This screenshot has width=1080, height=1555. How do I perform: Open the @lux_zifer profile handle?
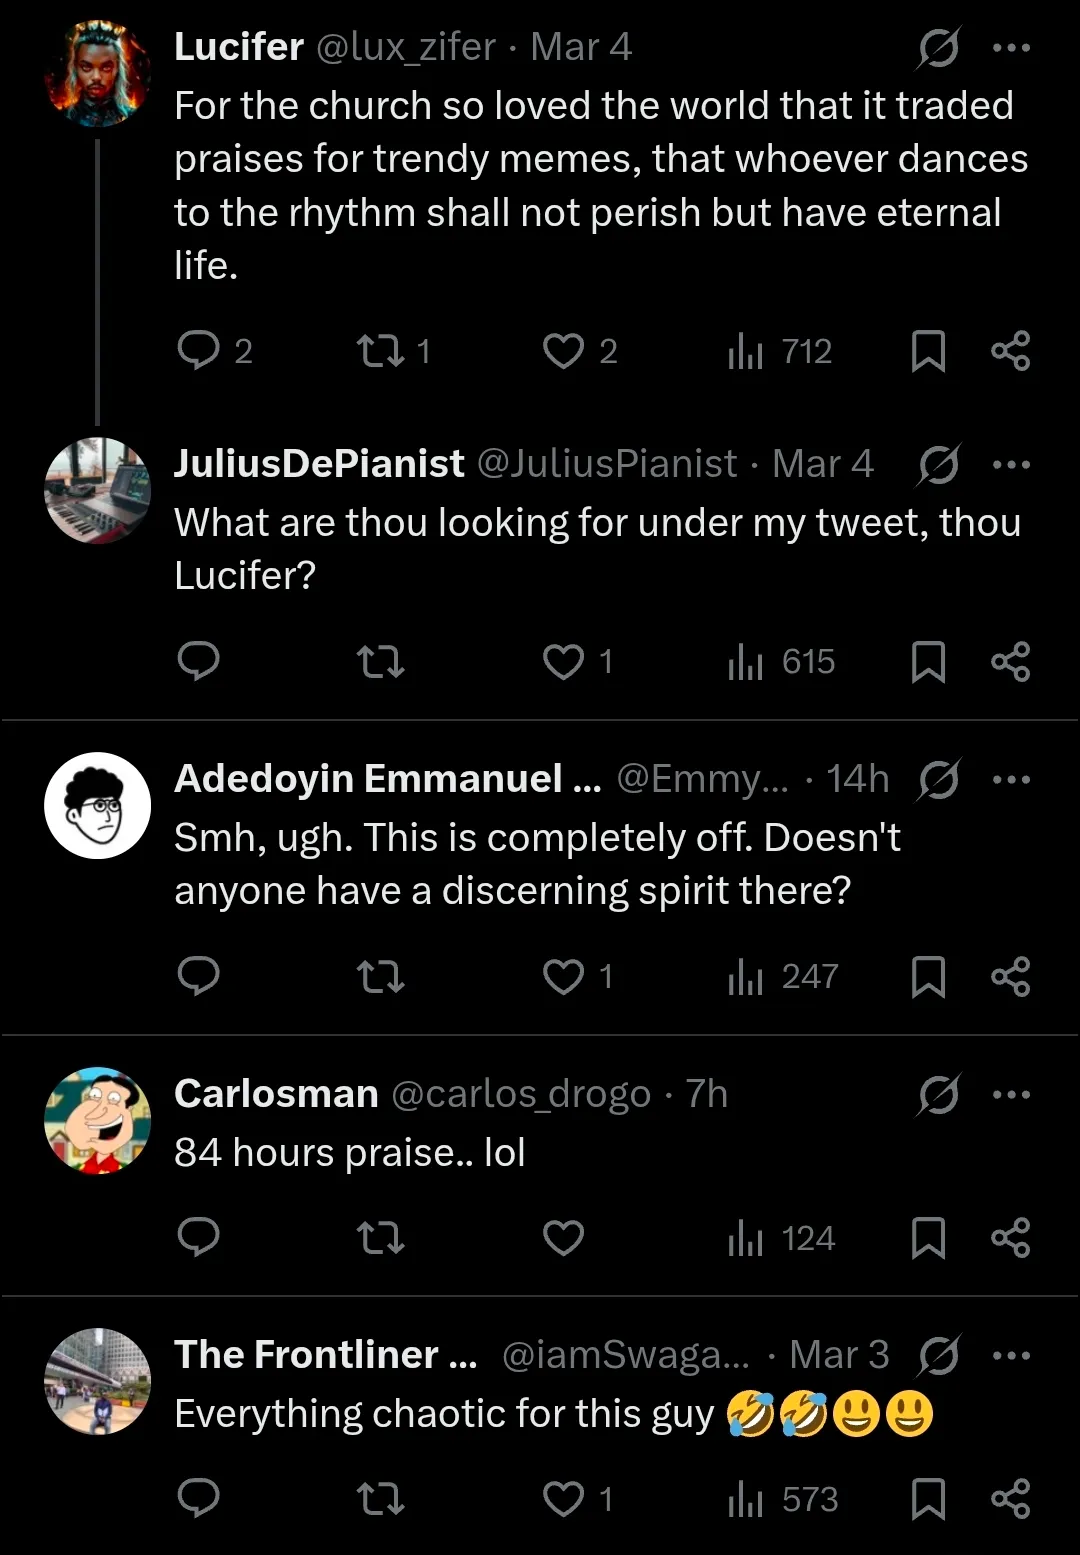(405, 47)
